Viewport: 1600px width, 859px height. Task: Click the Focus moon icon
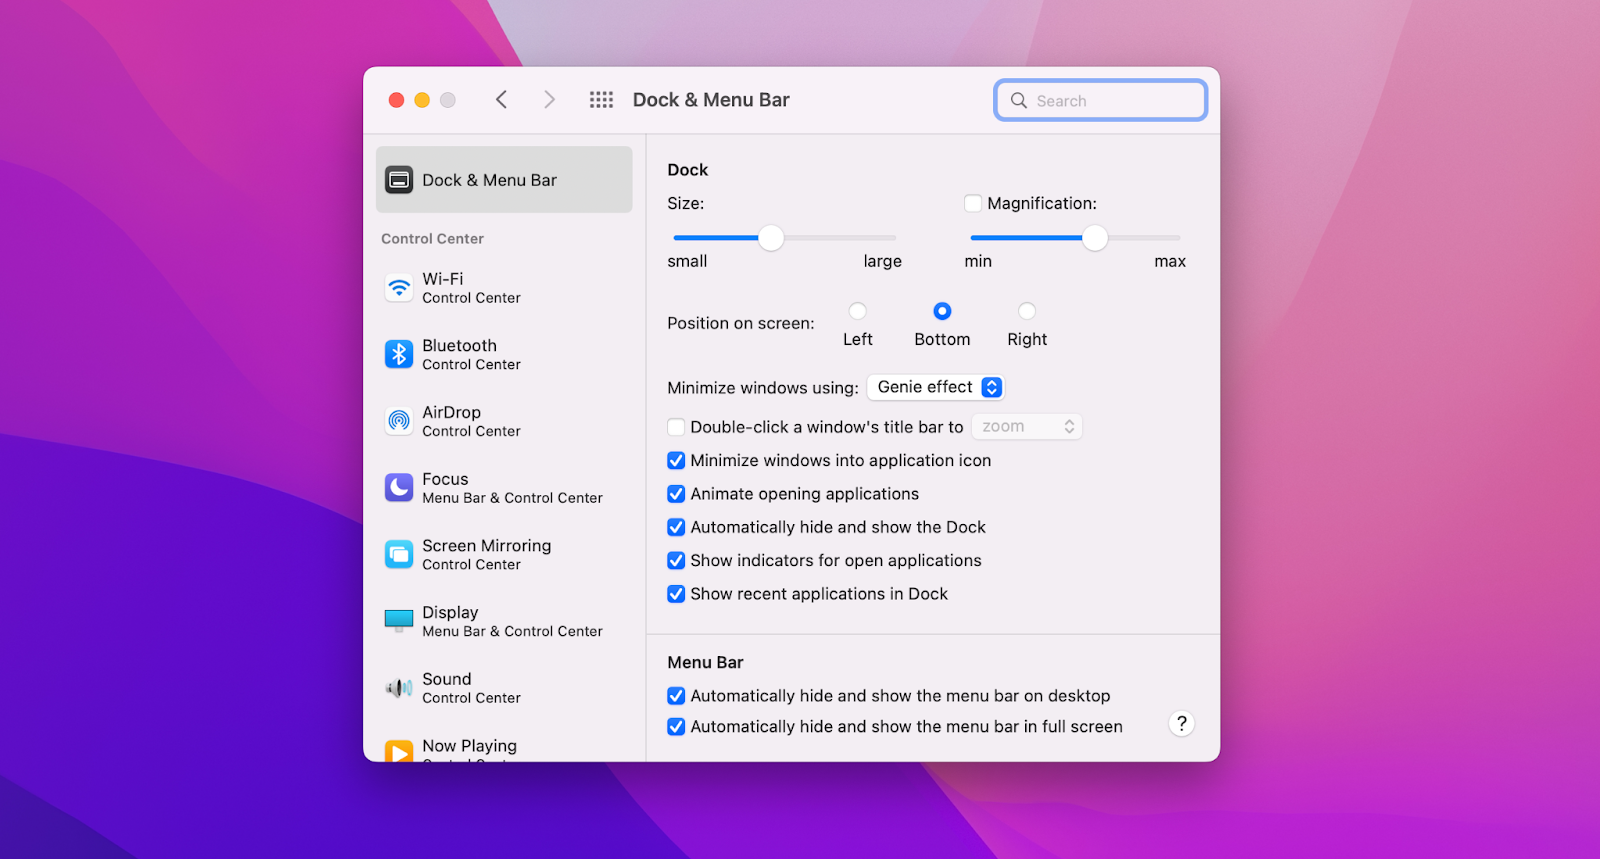coord(399,488)
